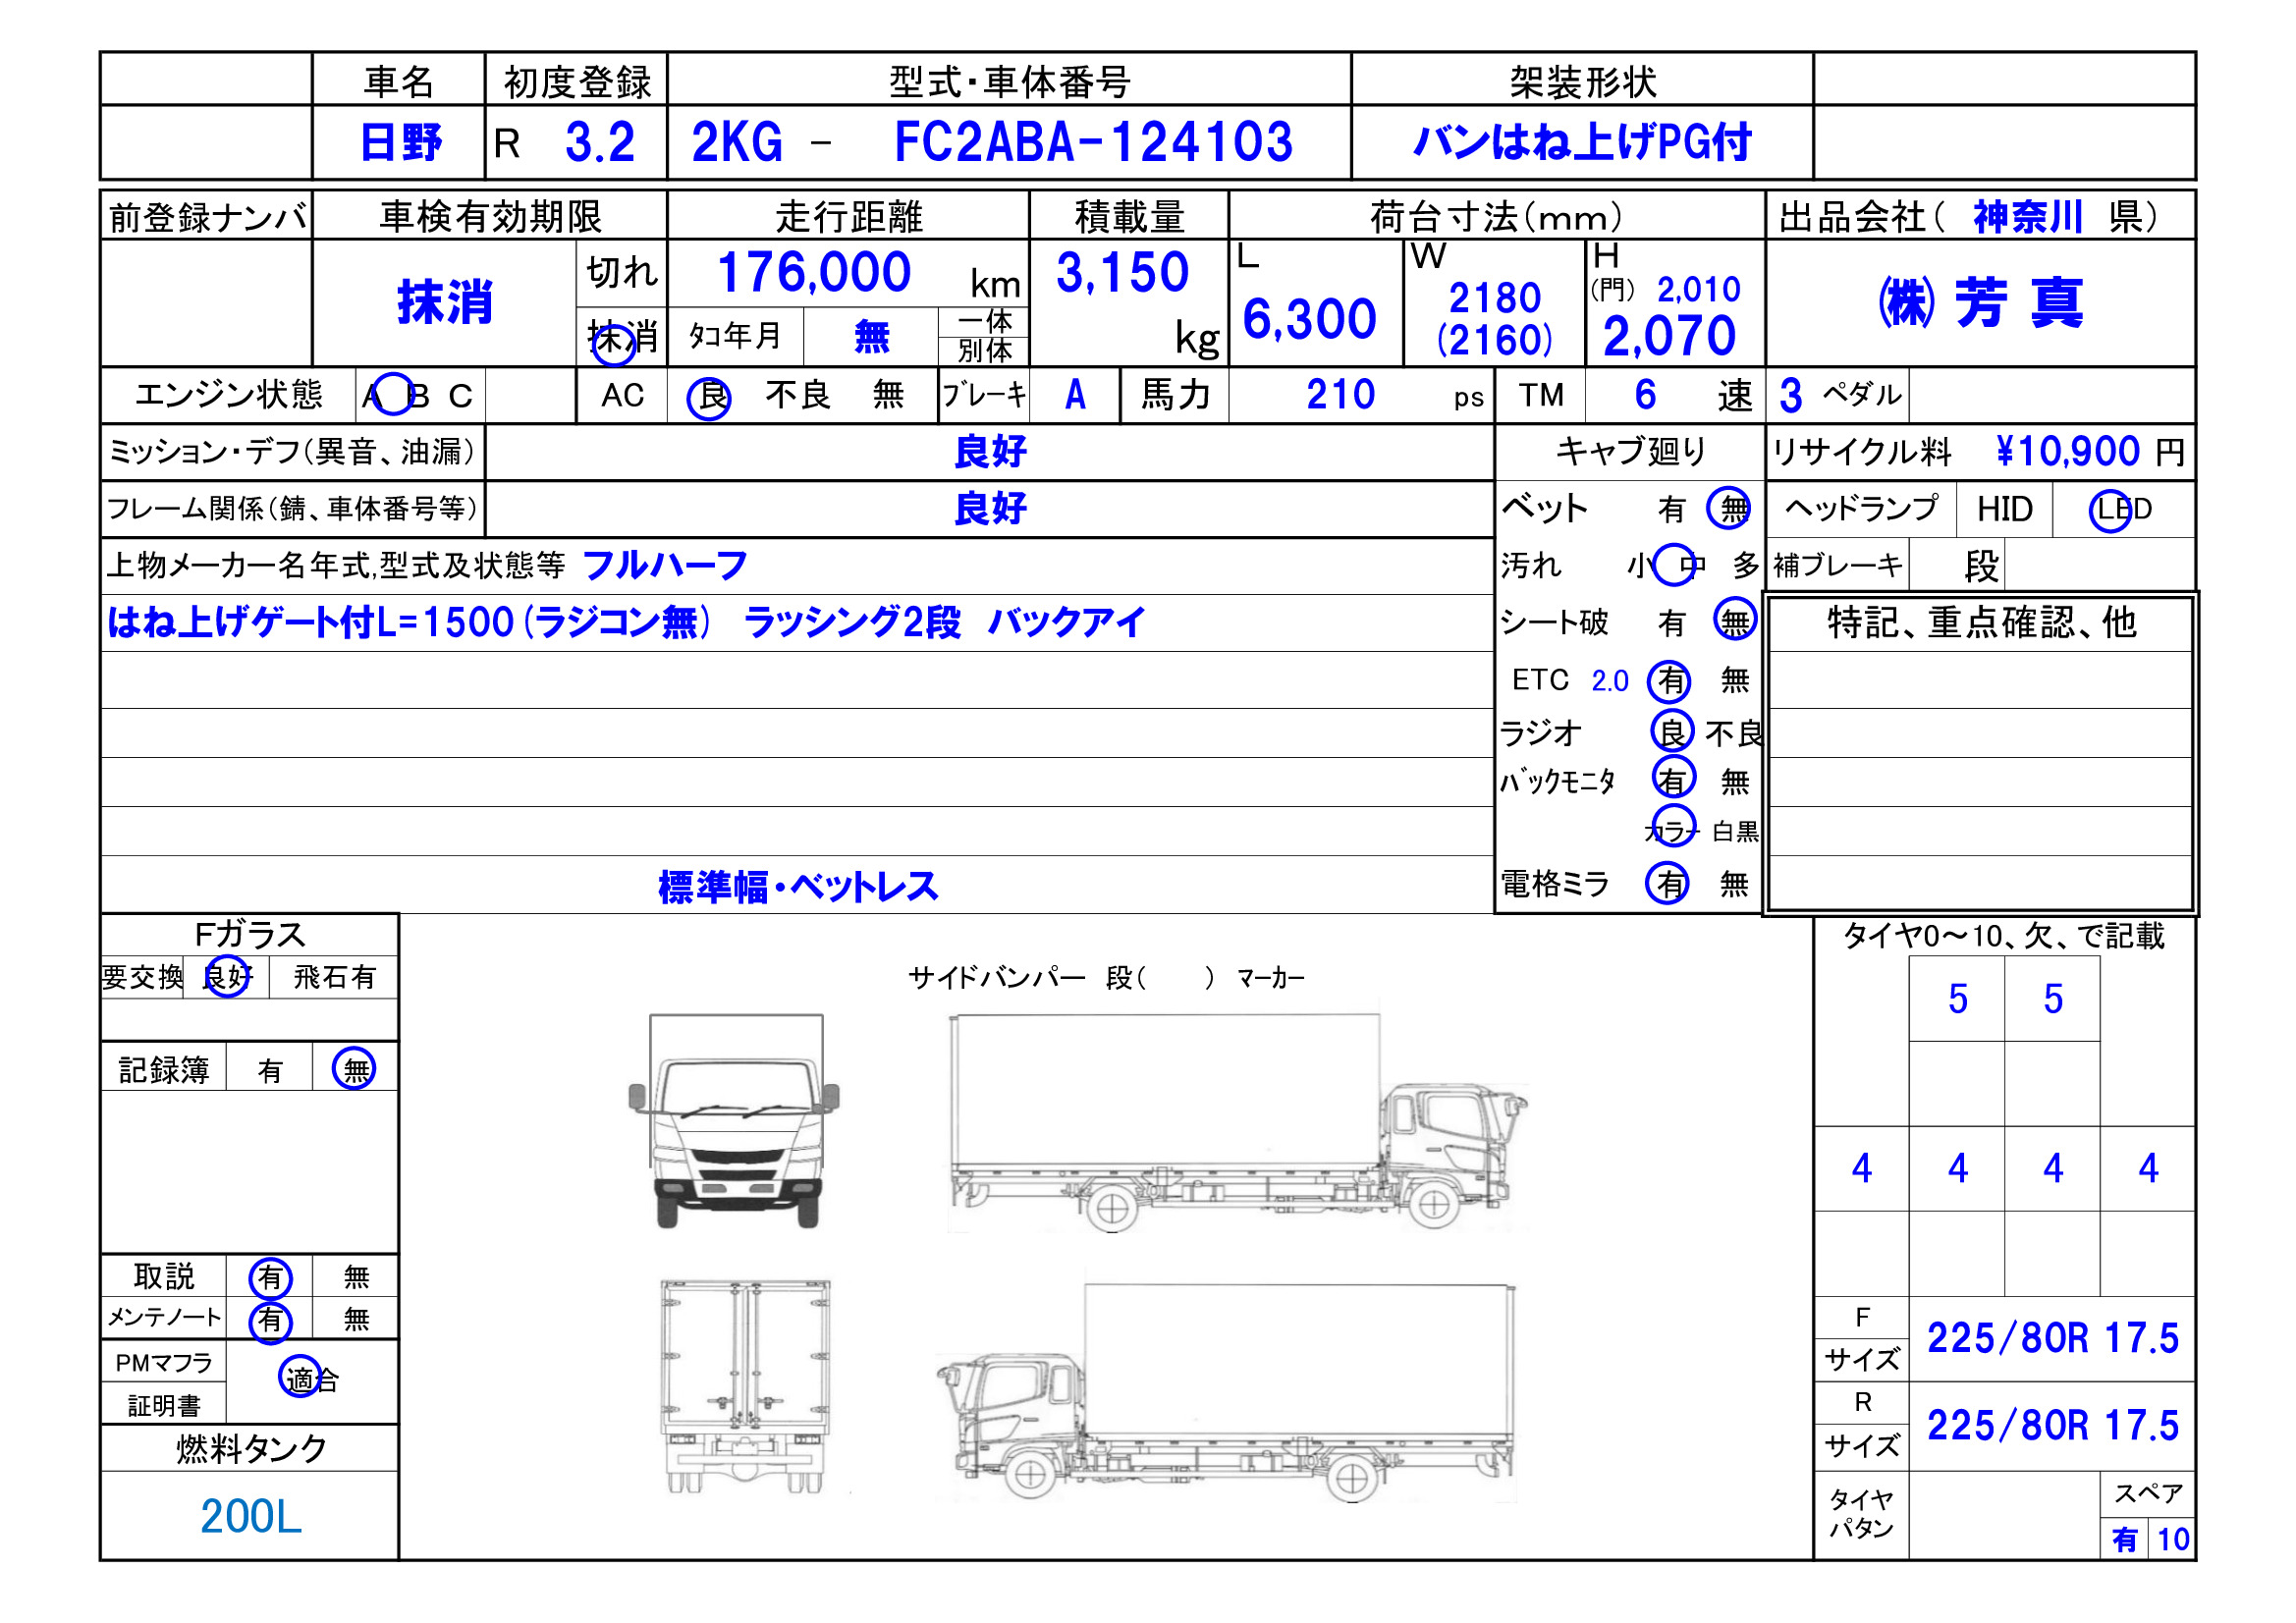Select circled LED headlamp option
This screenshot has width=2296, height=1623.
[2110, 511]
